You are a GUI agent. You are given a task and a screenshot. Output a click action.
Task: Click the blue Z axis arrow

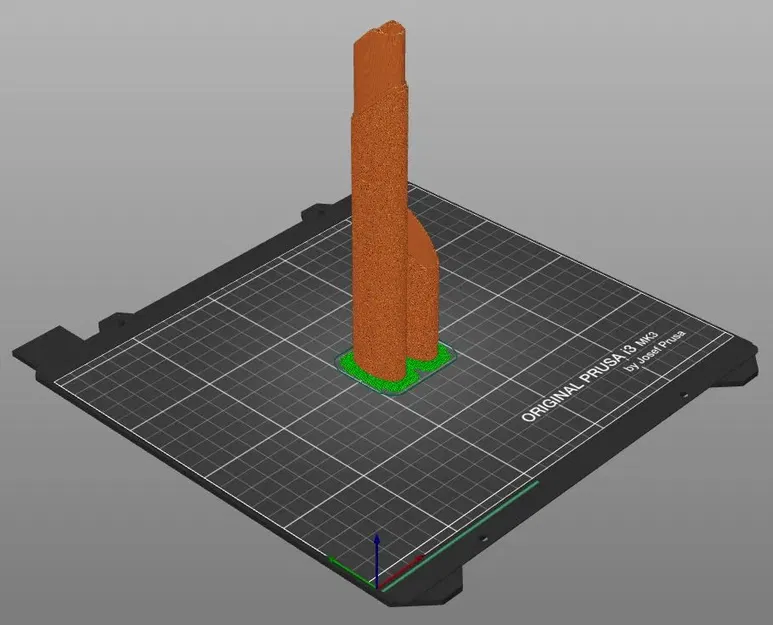click(377, 560)
